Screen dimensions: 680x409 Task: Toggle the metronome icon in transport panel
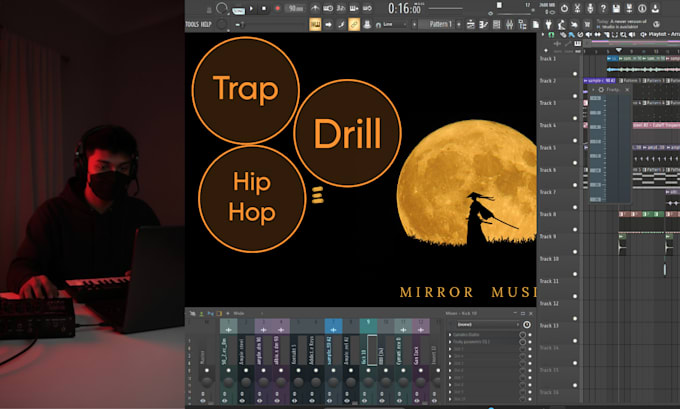pyautogui.click(x=315, y=8)
